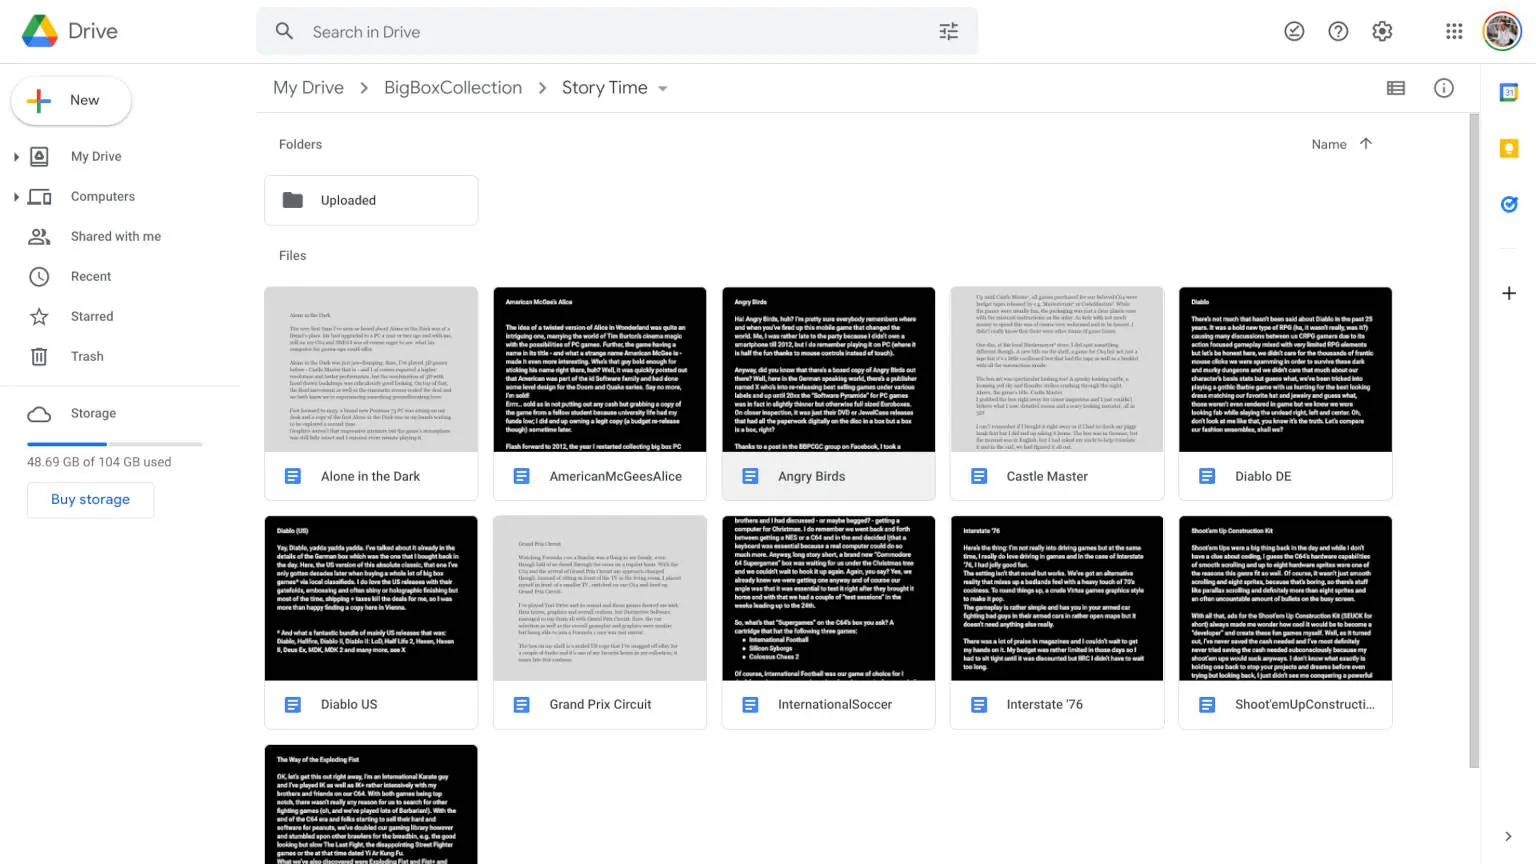Open Google Calendar side panel
This screenshot has height=864, width=1536.
point(1509,93)
